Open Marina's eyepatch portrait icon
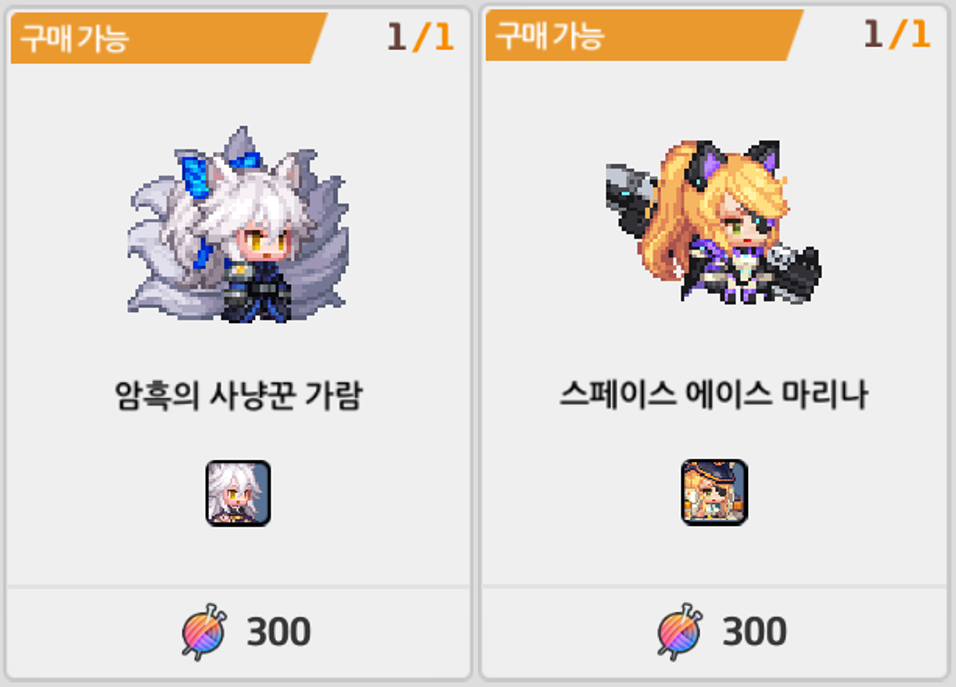This screenshot has height=687, width=956. (714, 493)
